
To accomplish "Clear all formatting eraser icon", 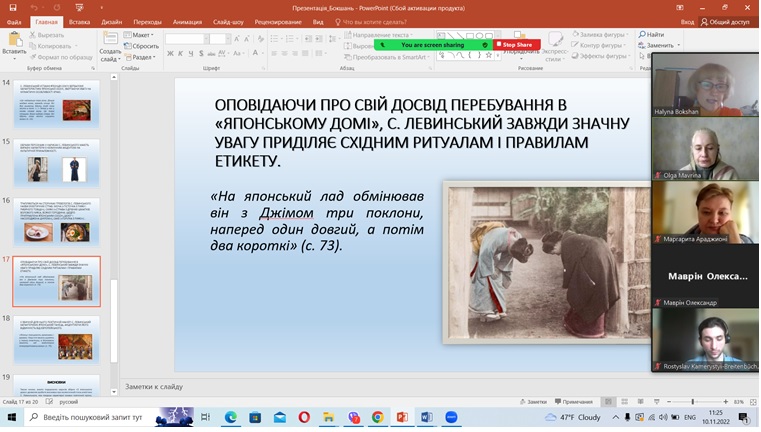I will [x=261, y=39].
